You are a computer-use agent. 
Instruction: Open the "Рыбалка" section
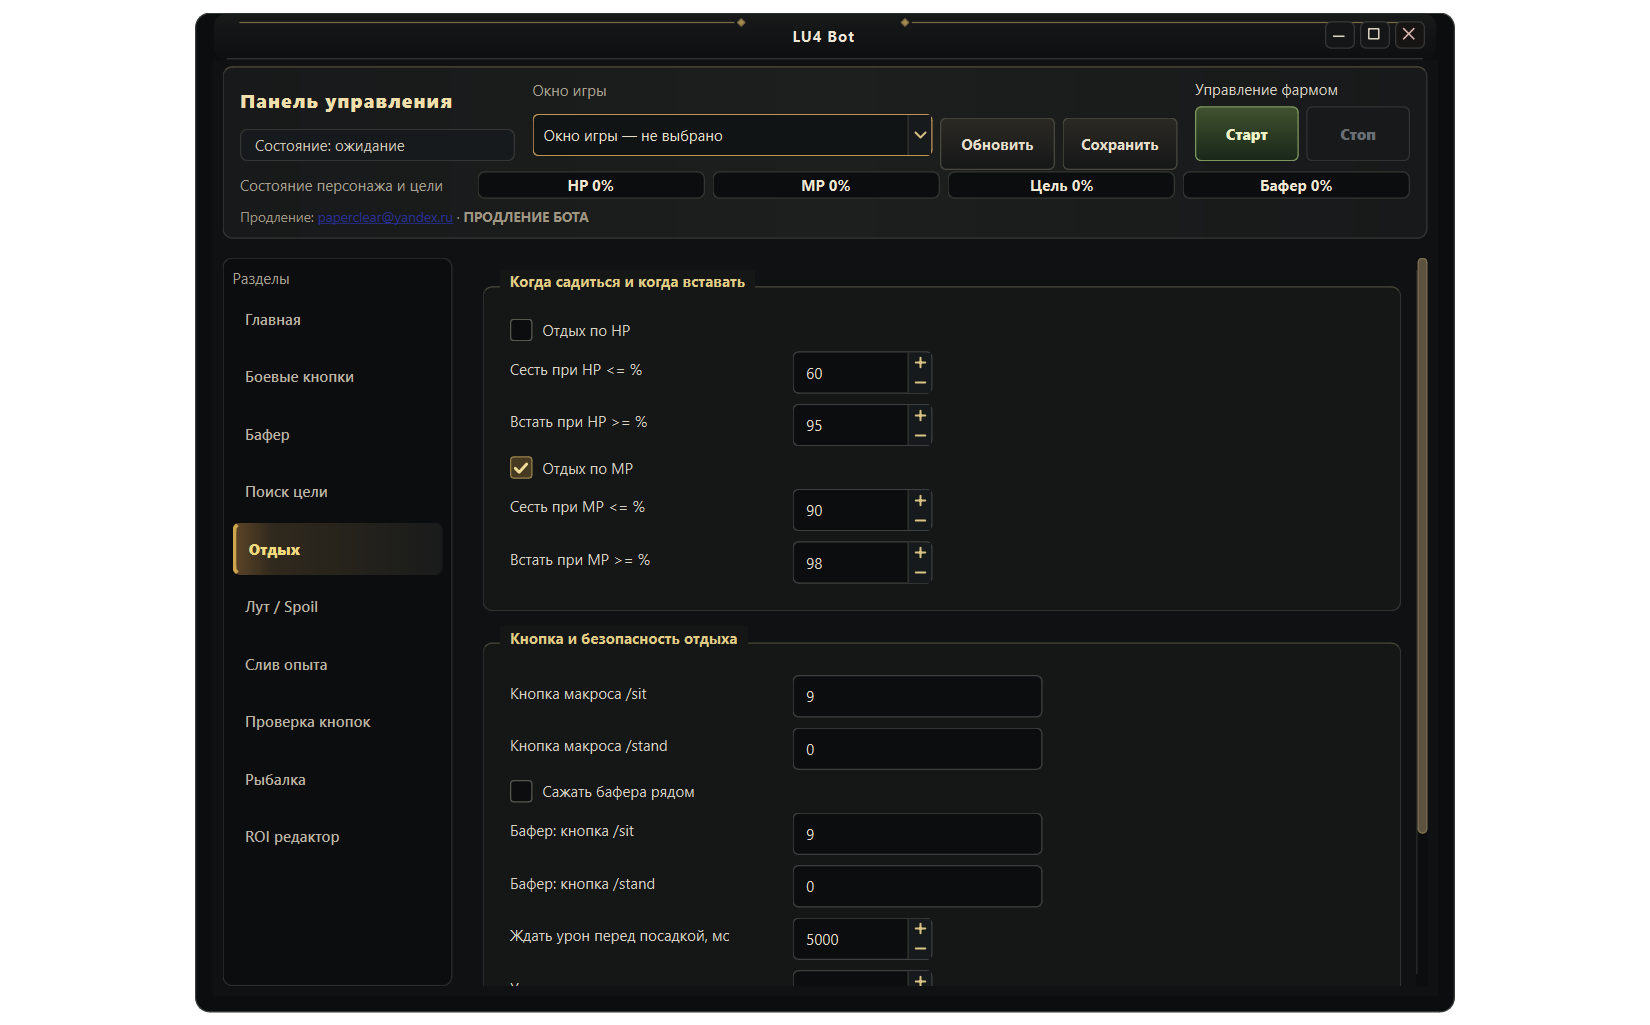(338, 780)
